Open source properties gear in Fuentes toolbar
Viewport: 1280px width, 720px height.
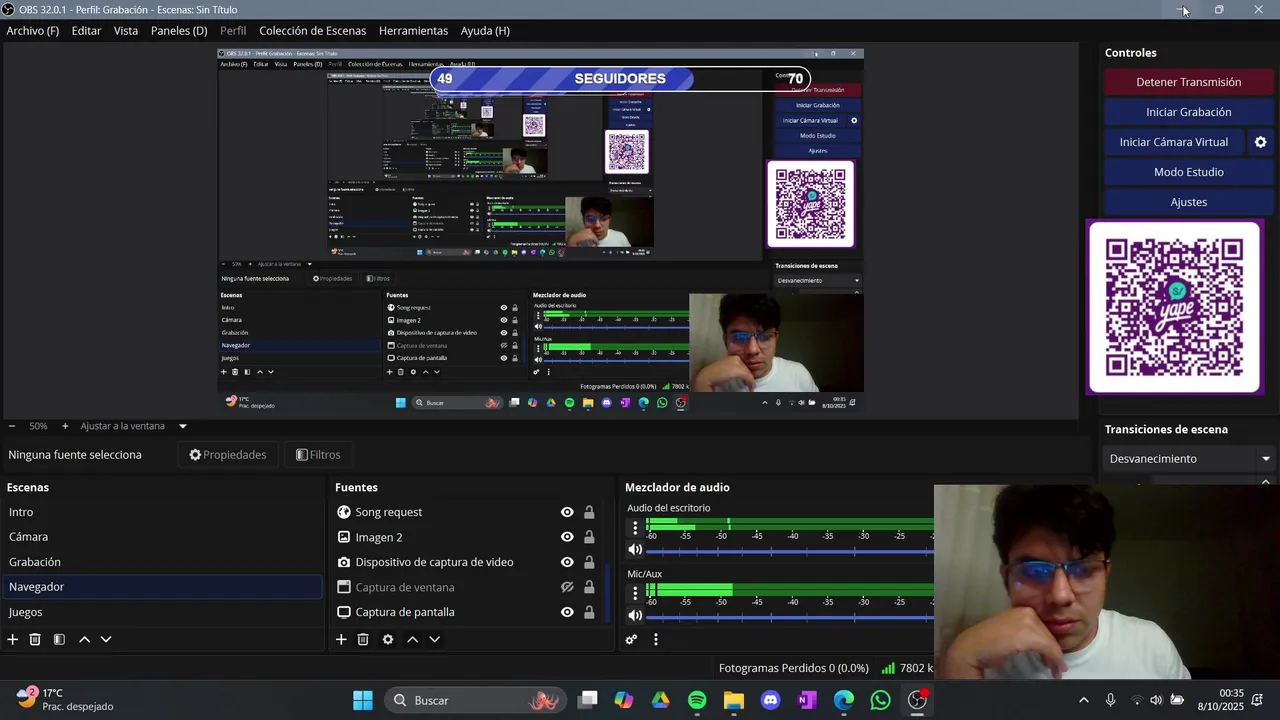(x=388, y=639)
